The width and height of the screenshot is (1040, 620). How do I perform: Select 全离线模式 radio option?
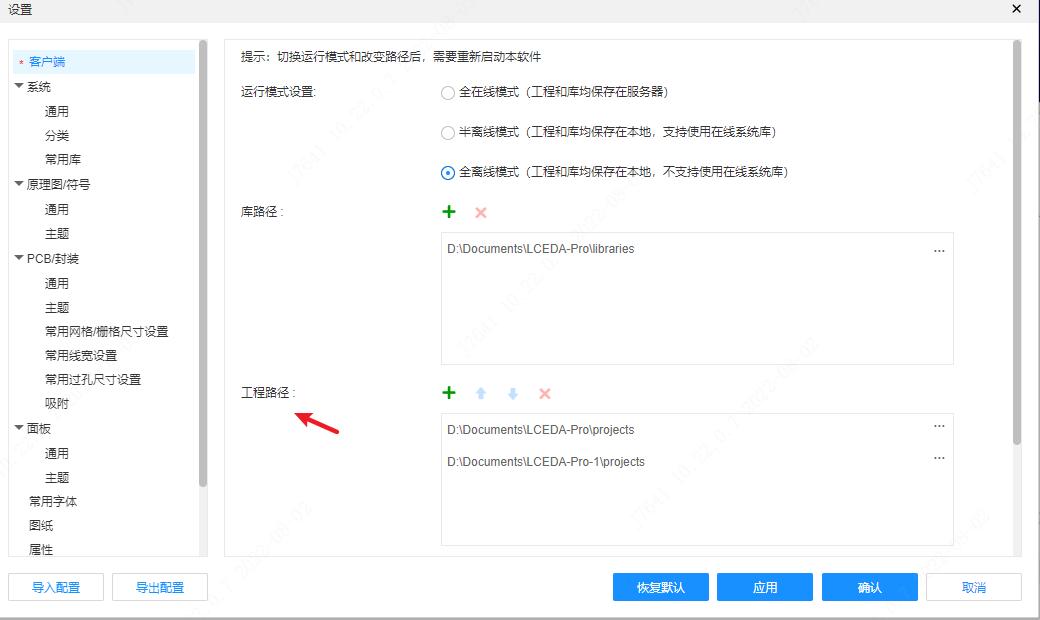[x=448, y=172]
